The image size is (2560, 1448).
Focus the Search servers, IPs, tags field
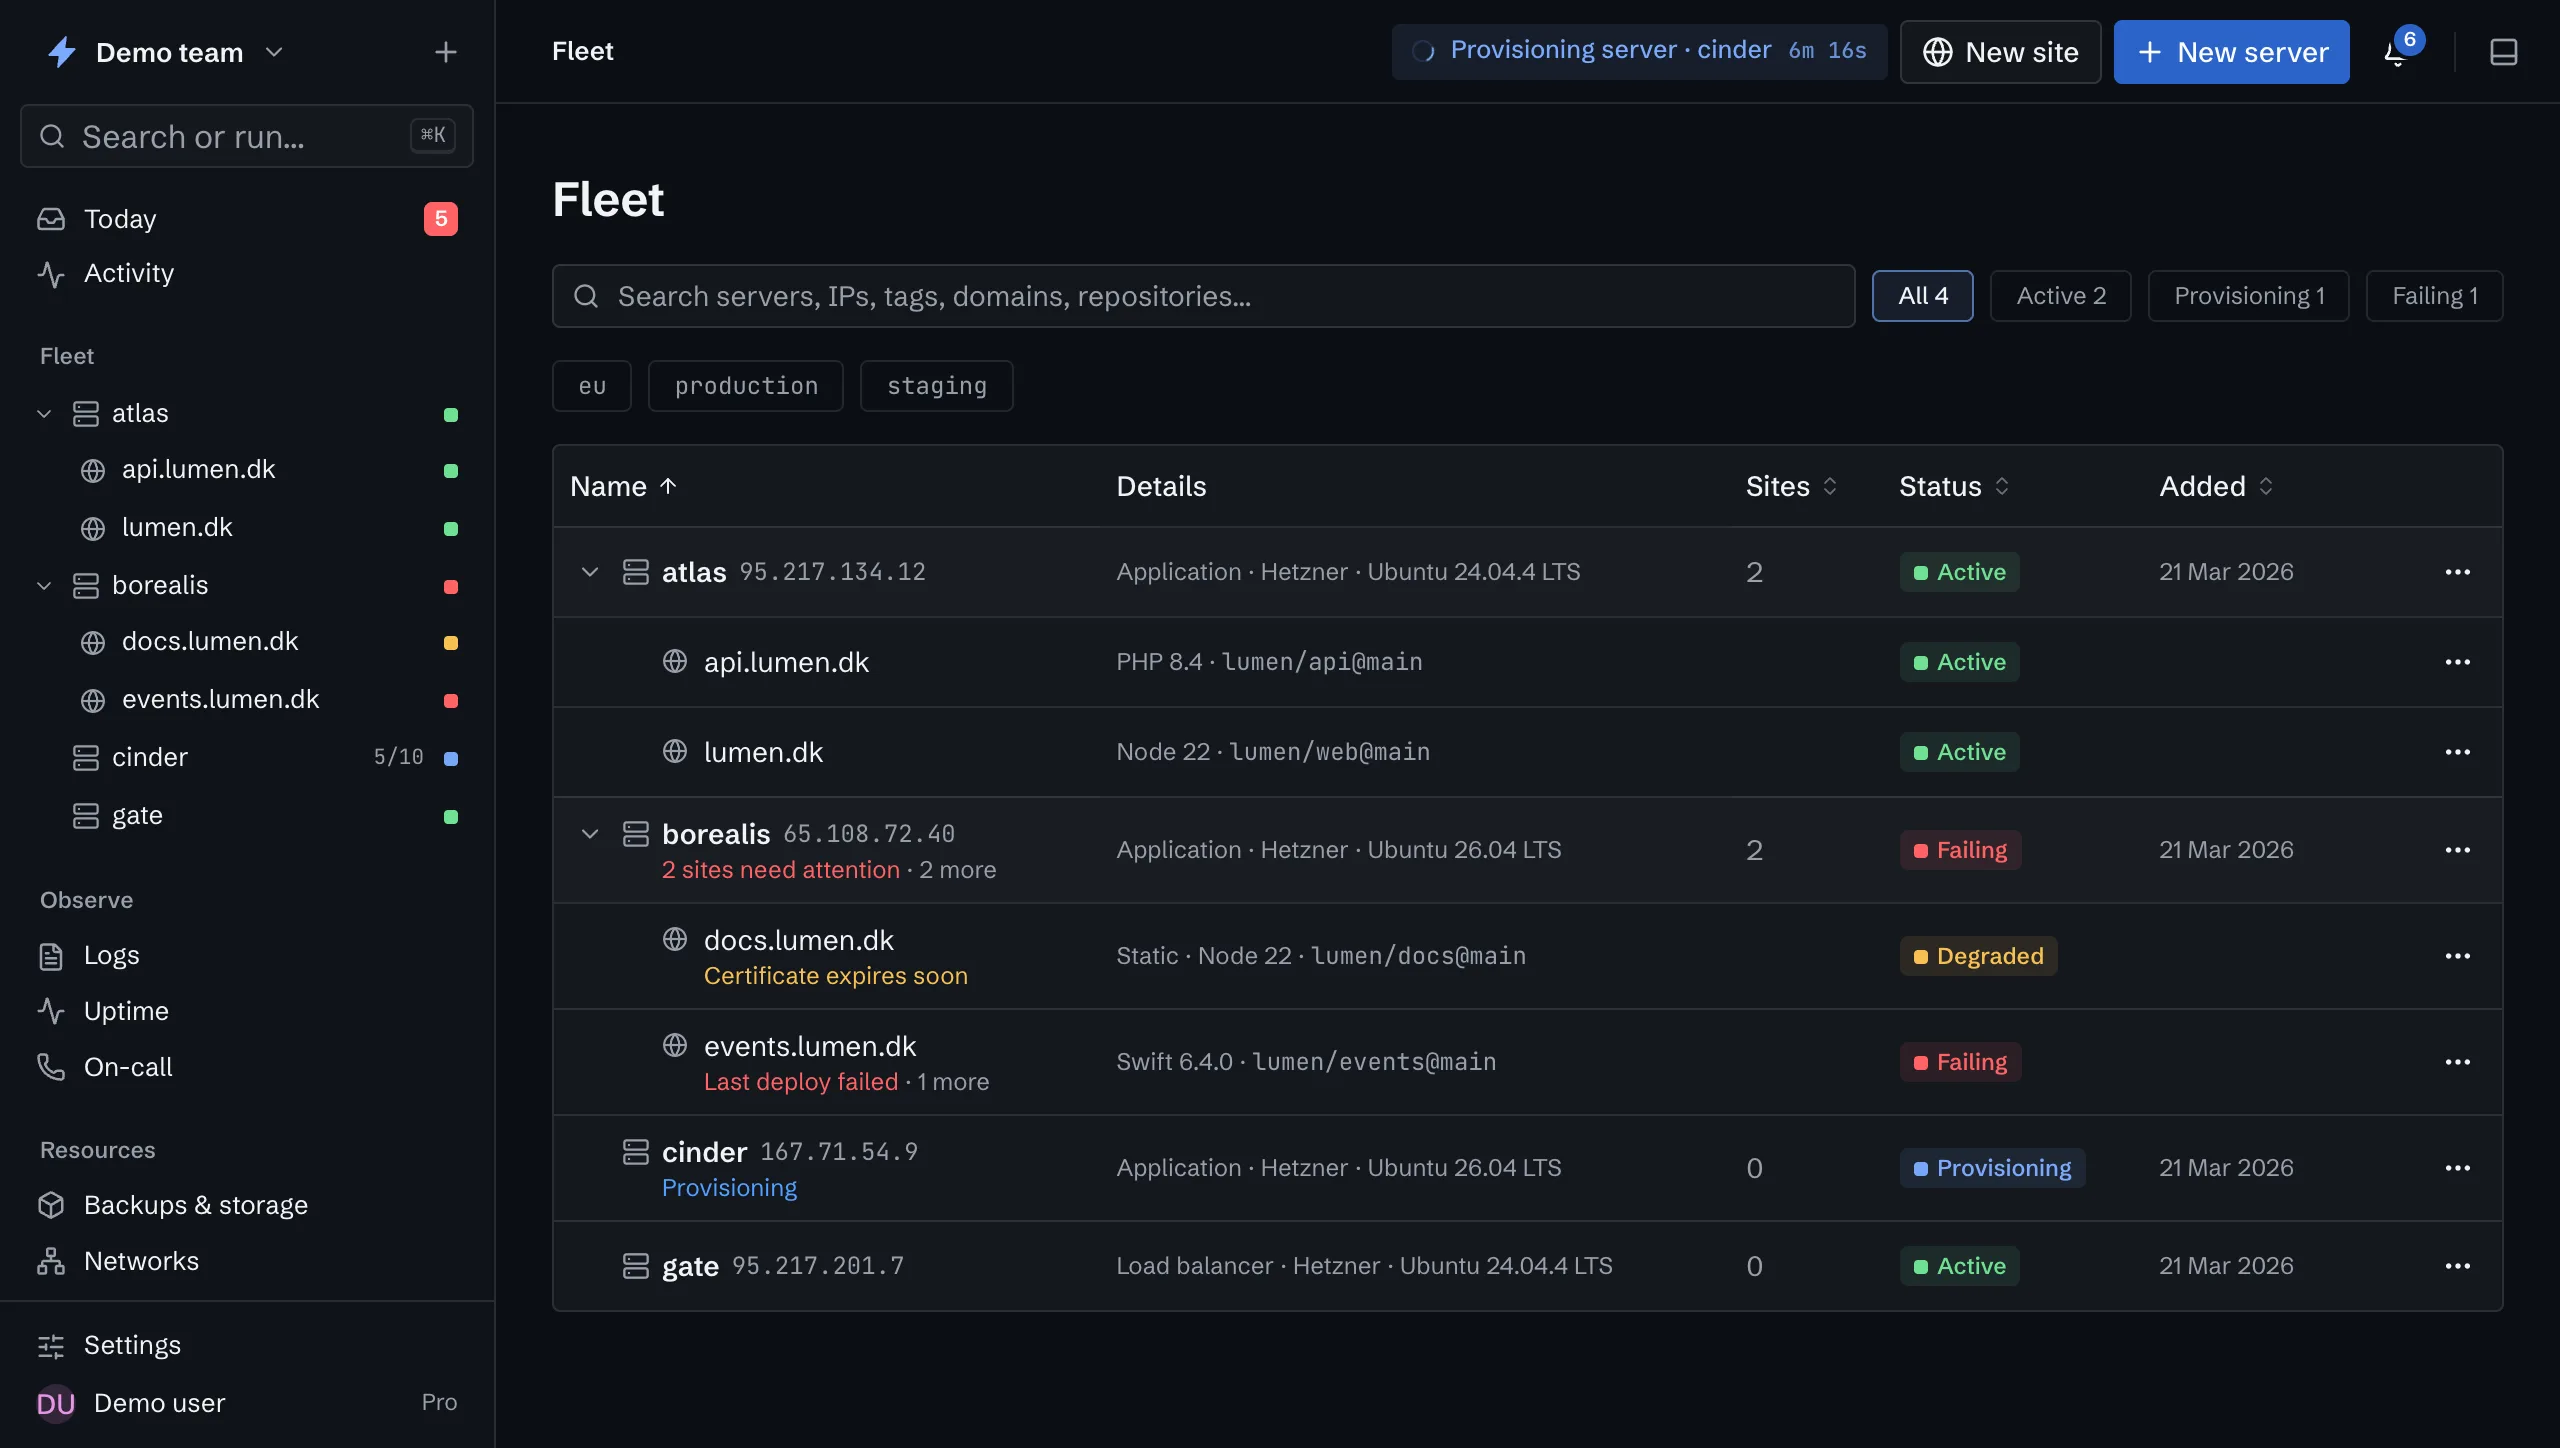[1204, 296]
